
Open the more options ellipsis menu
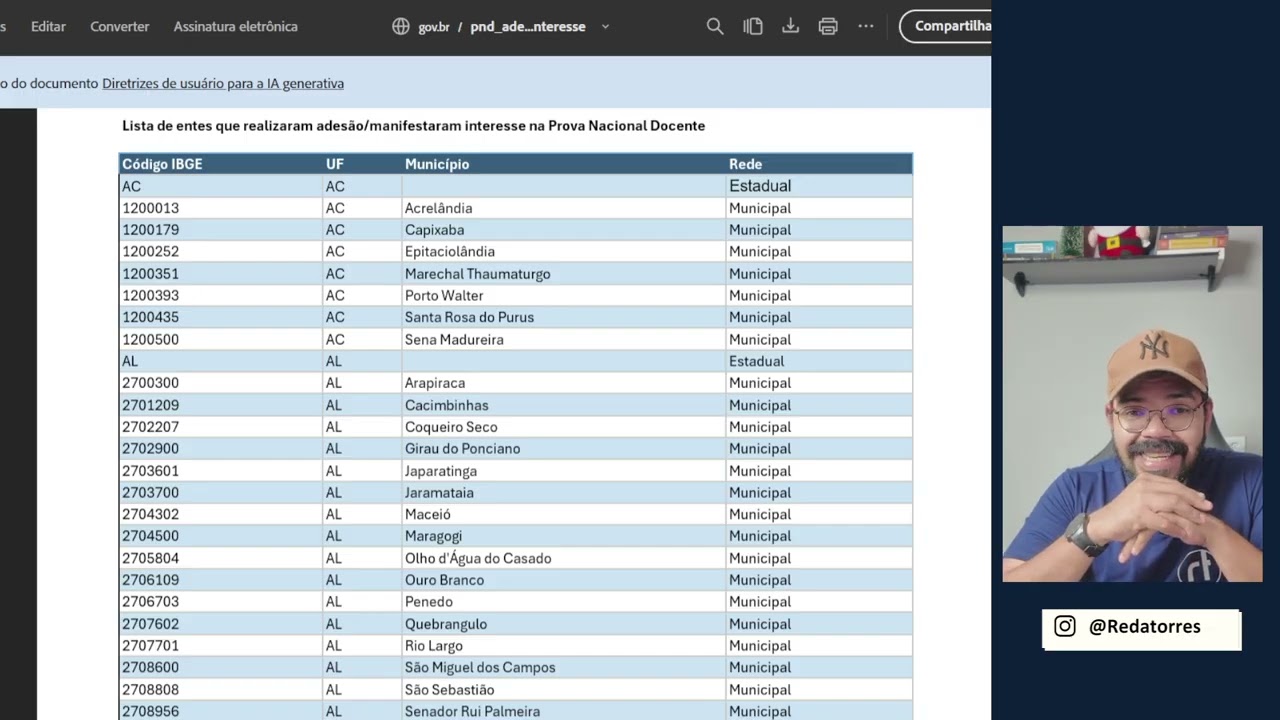click(866, 27)
